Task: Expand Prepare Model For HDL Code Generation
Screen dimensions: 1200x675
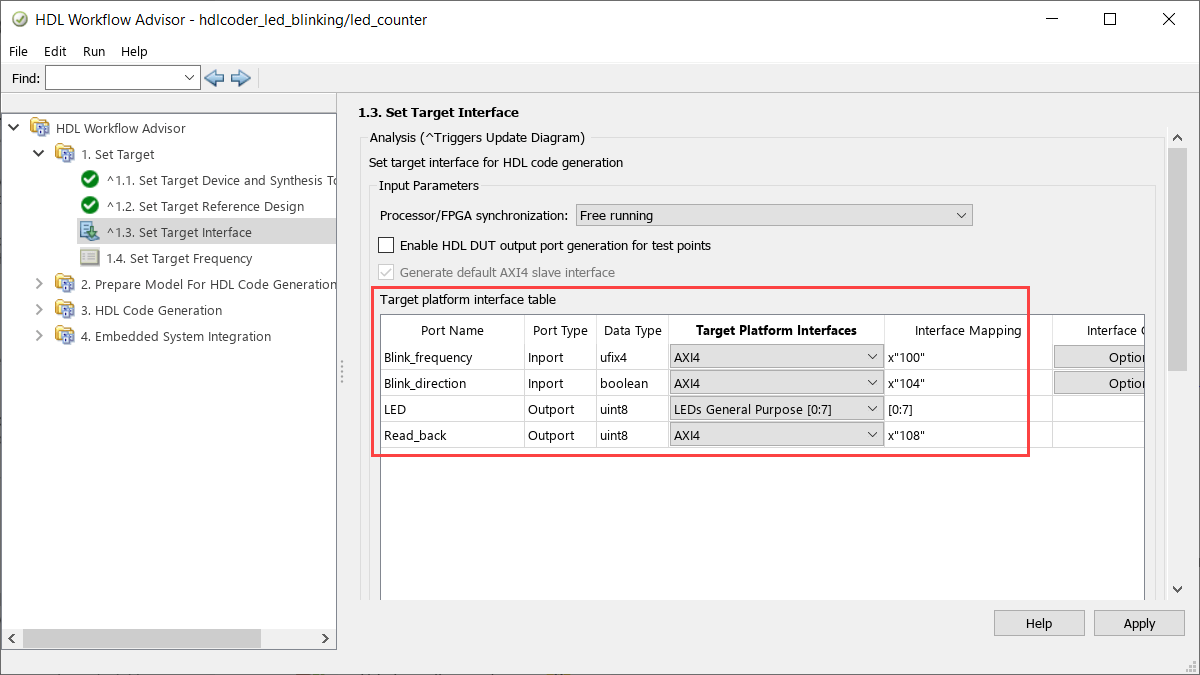Action: 39,284
